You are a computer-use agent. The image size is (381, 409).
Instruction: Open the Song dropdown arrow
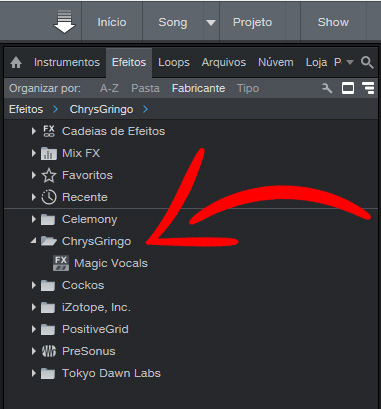tap(211, 22)
